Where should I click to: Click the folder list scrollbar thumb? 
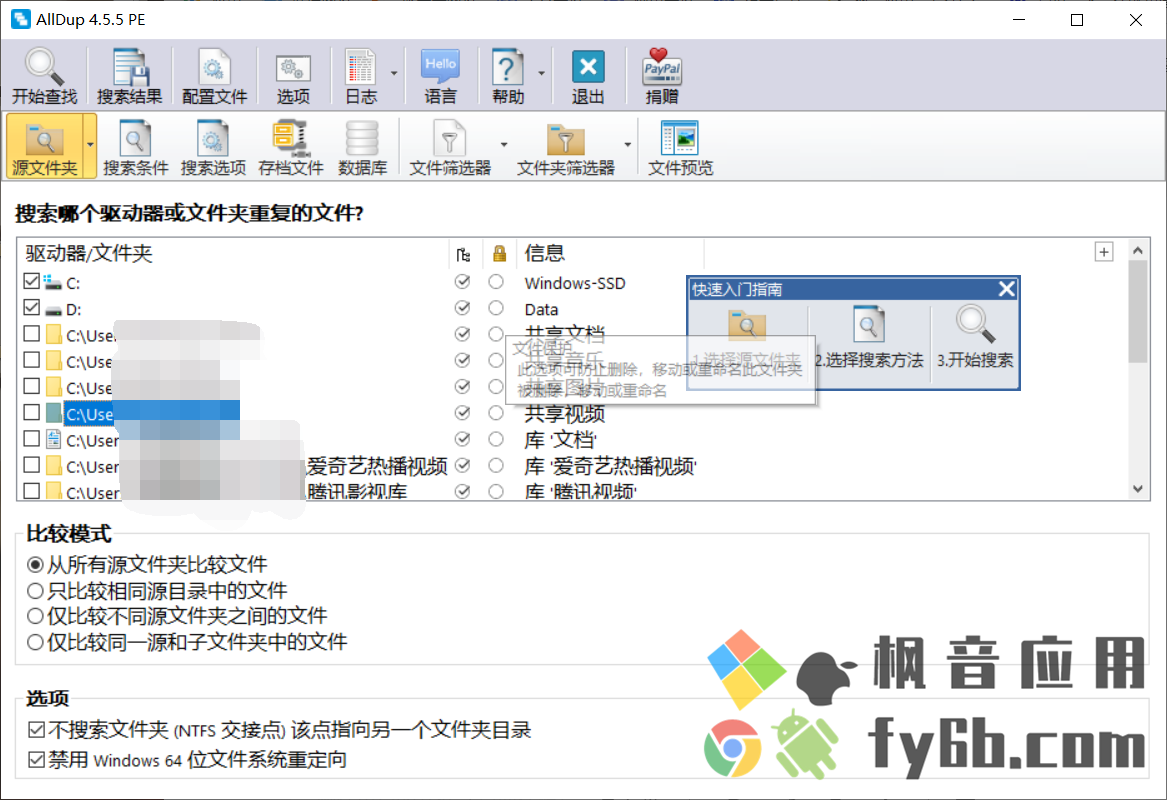pyautogui.click(x=1137, y=311)
